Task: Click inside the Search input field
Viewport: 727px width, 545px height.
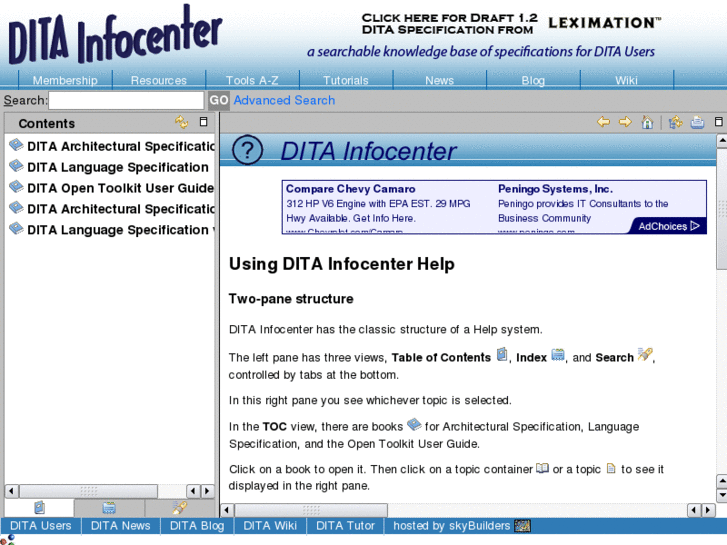Action: (126, 101)
